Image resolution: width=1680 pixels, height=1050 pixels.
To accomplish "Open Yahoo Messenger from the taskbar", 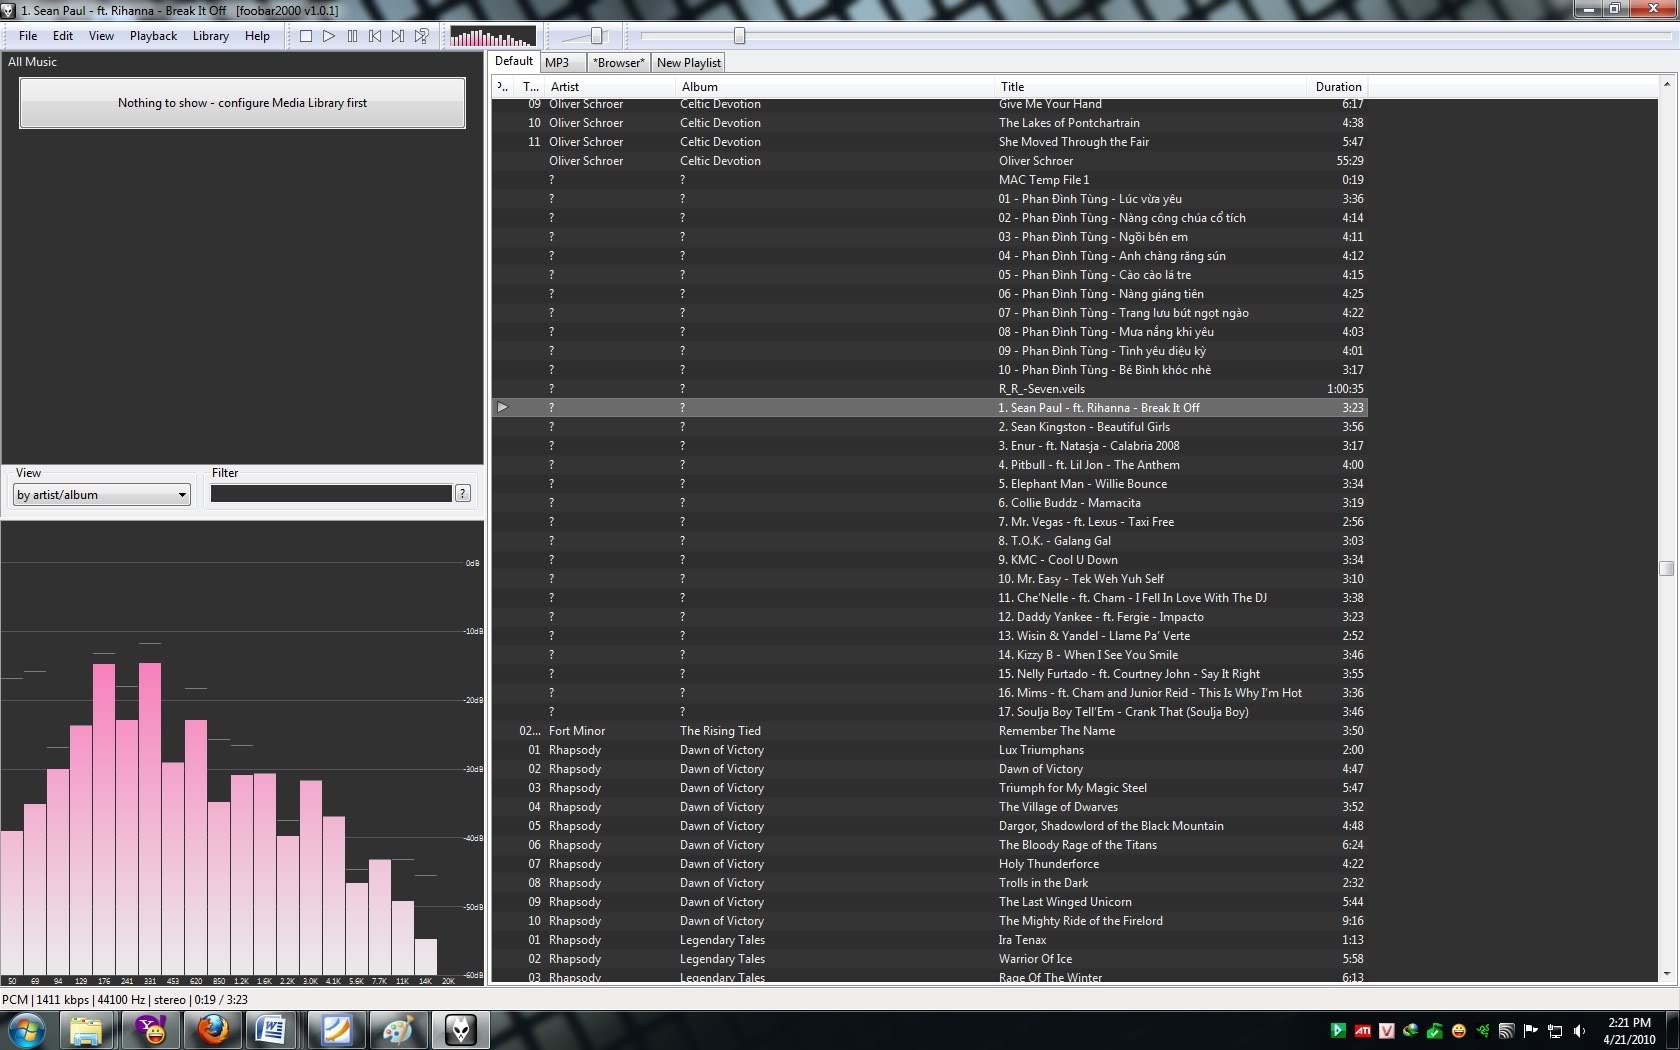I will [151, 1029].
